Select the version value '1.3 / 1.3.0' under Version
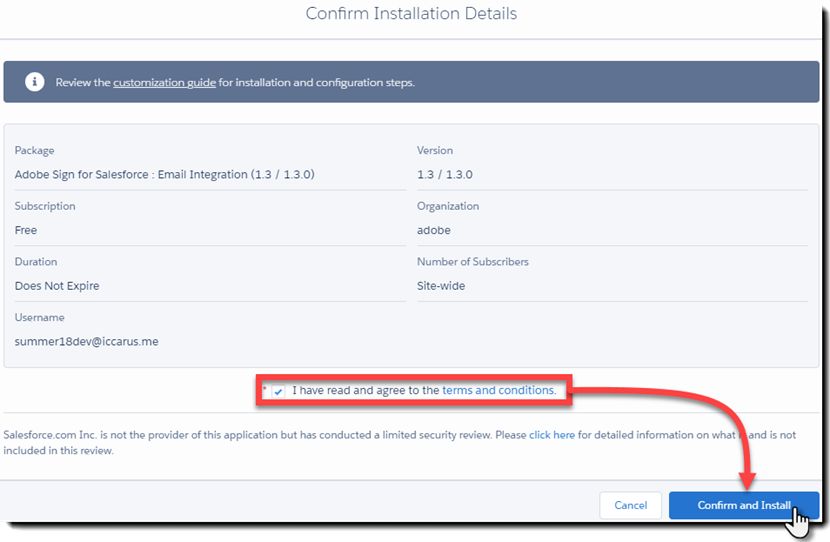Image resolution: width=830 pixels, height=542 pixels. tap(445, 174)
